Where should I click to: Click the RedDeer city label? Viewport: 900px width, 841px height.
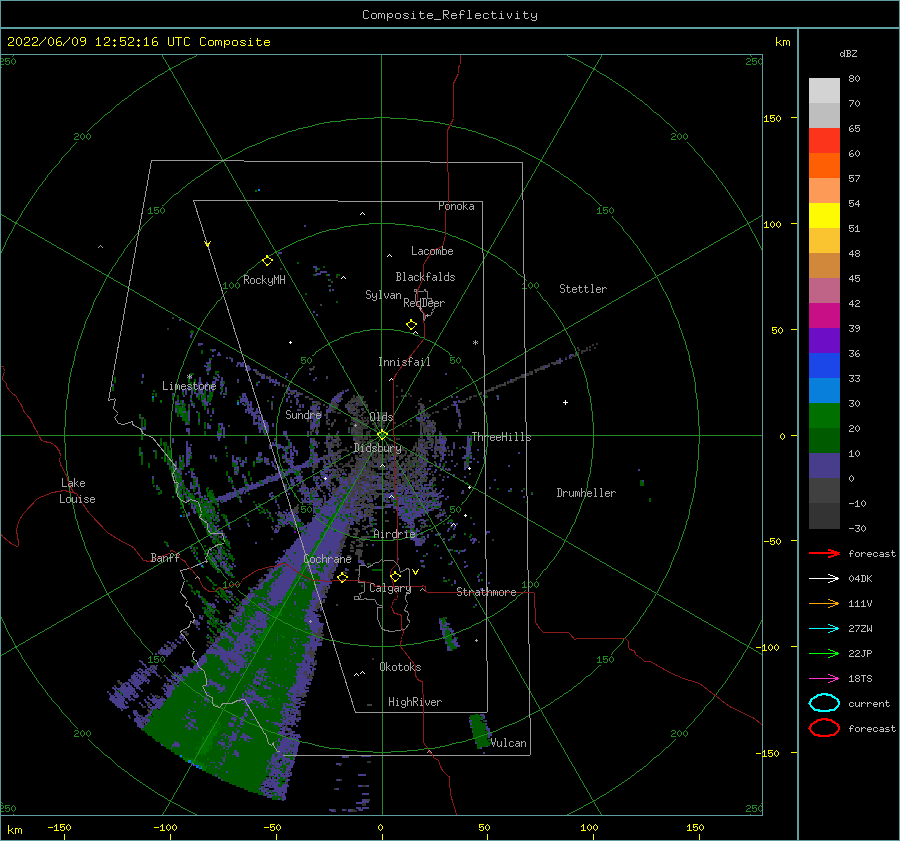click(424, 303)
